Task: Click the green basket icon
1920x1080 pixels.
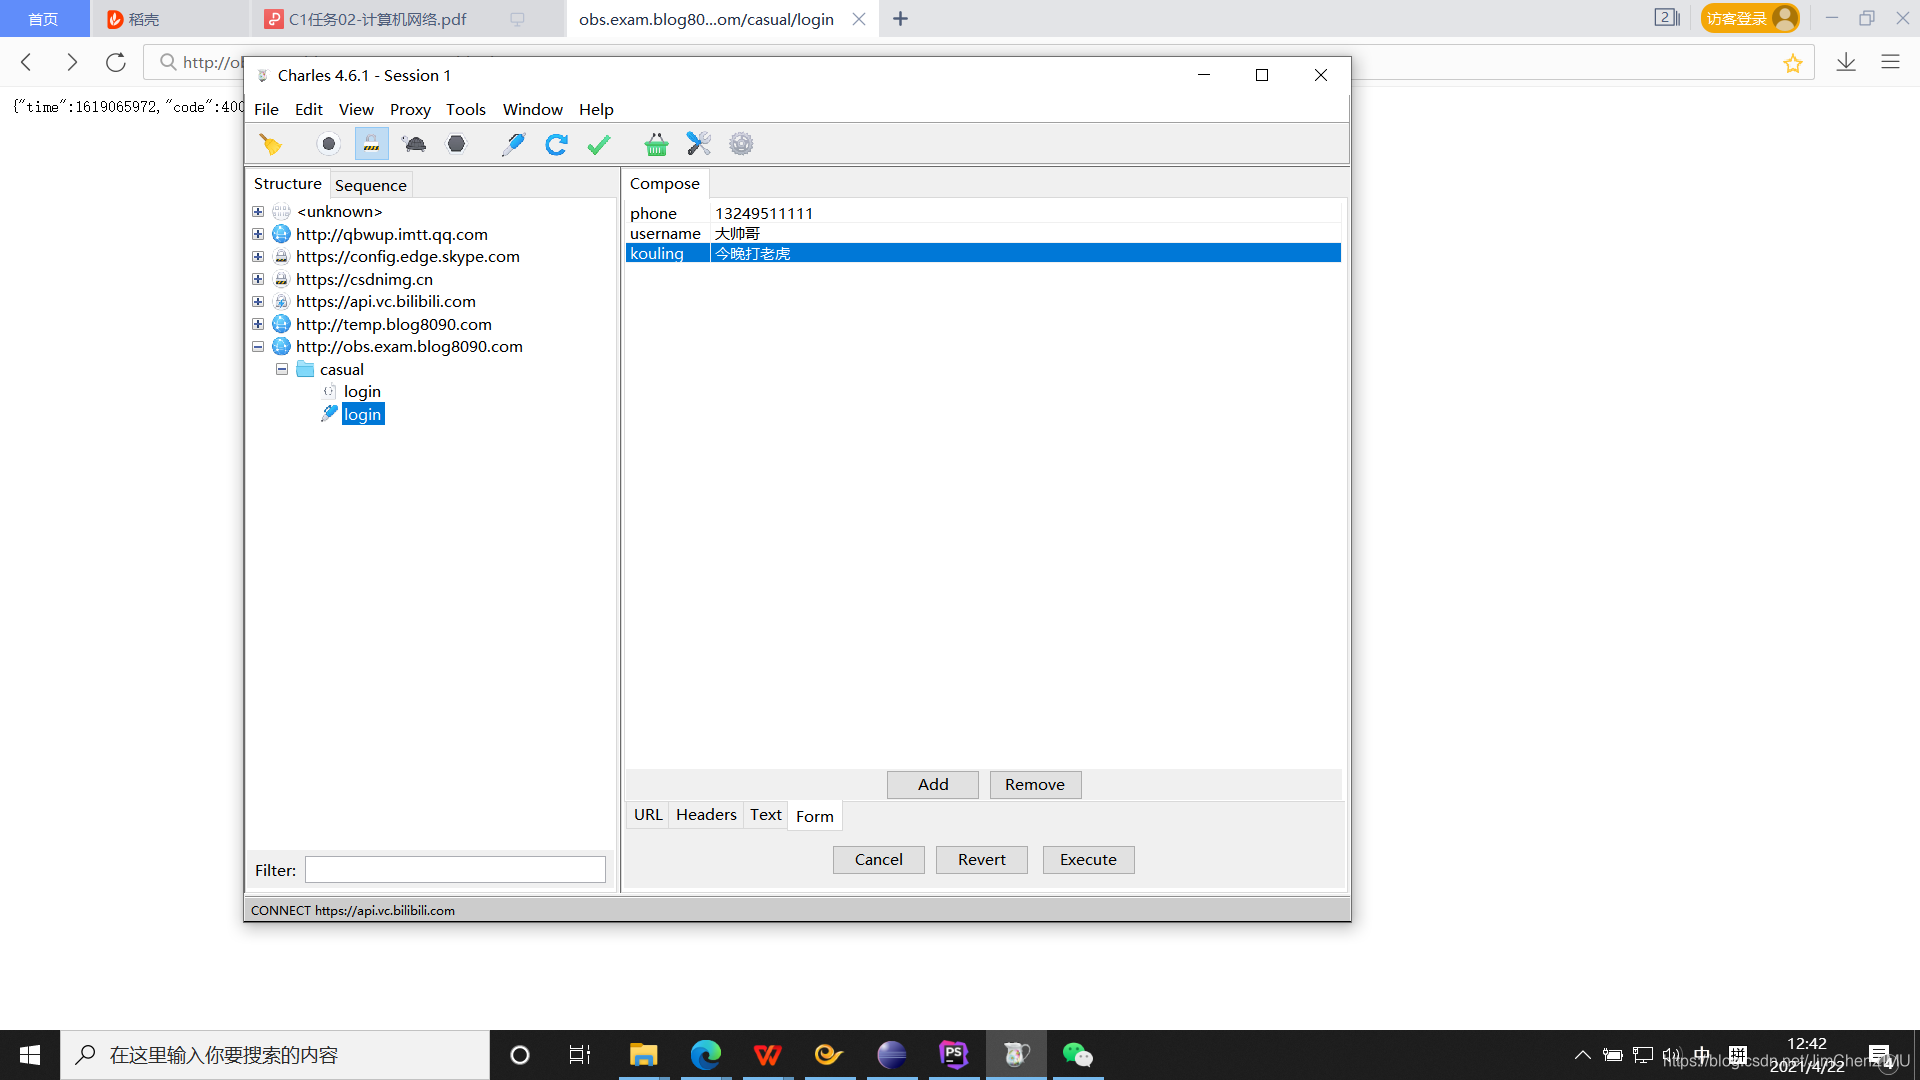Action: [x=656, y=144]
